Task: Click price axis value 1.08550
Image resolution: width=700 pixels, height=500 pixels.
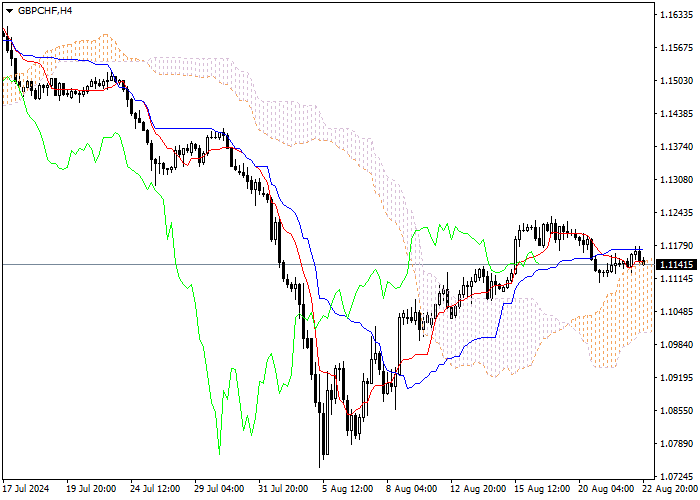Action: (x=676, y=411)
